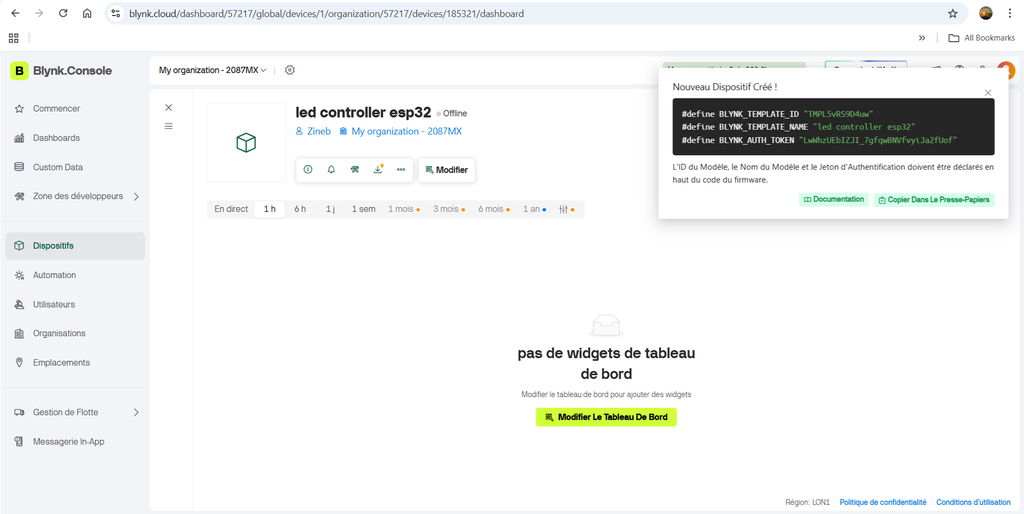The width and height of the screenshot is (1024, 514).
Task: Expand Zone des développeurs menu
Action: (x=75, y=196)
